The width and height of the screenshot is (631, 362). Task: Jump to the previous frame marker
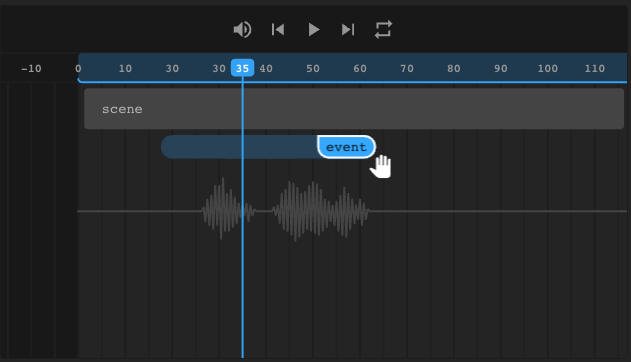pyautogui.click(x=278, y=29)
